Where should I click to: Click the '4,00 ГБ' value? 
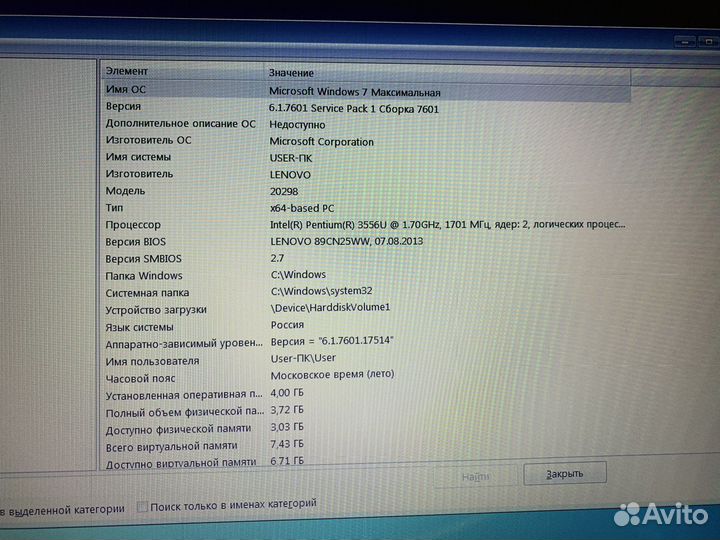pyautogui.click(x=287, y=393)
